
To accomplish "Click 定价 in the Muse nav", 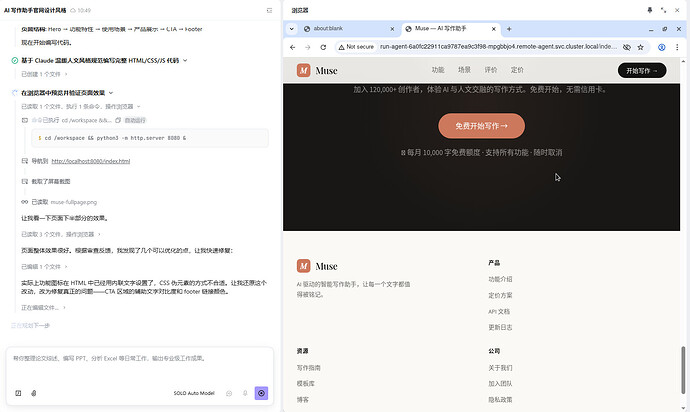I will point(517,70).
